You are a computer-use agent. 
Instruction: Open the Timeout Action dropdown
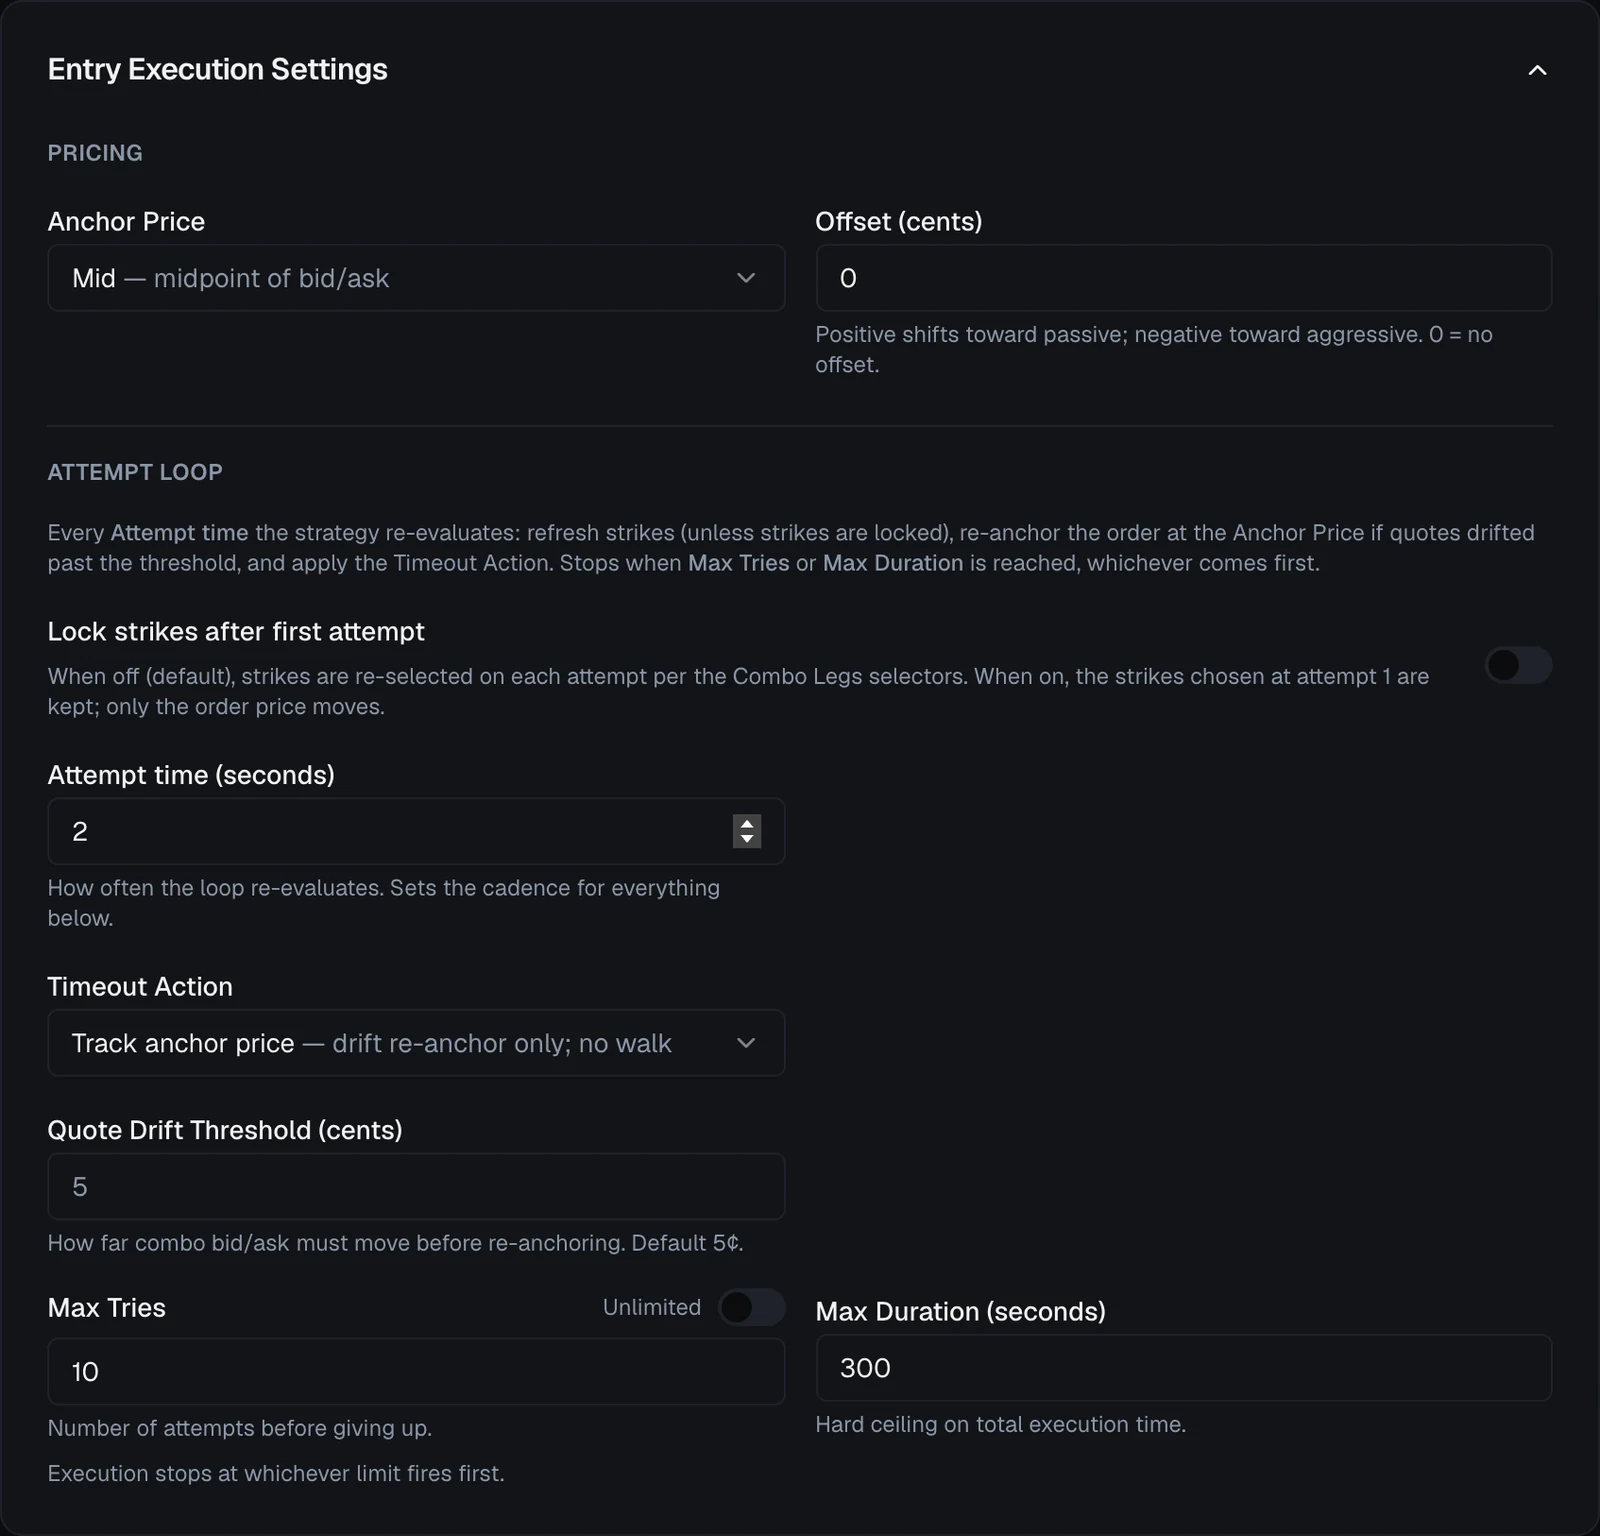tap(416, 1043)
